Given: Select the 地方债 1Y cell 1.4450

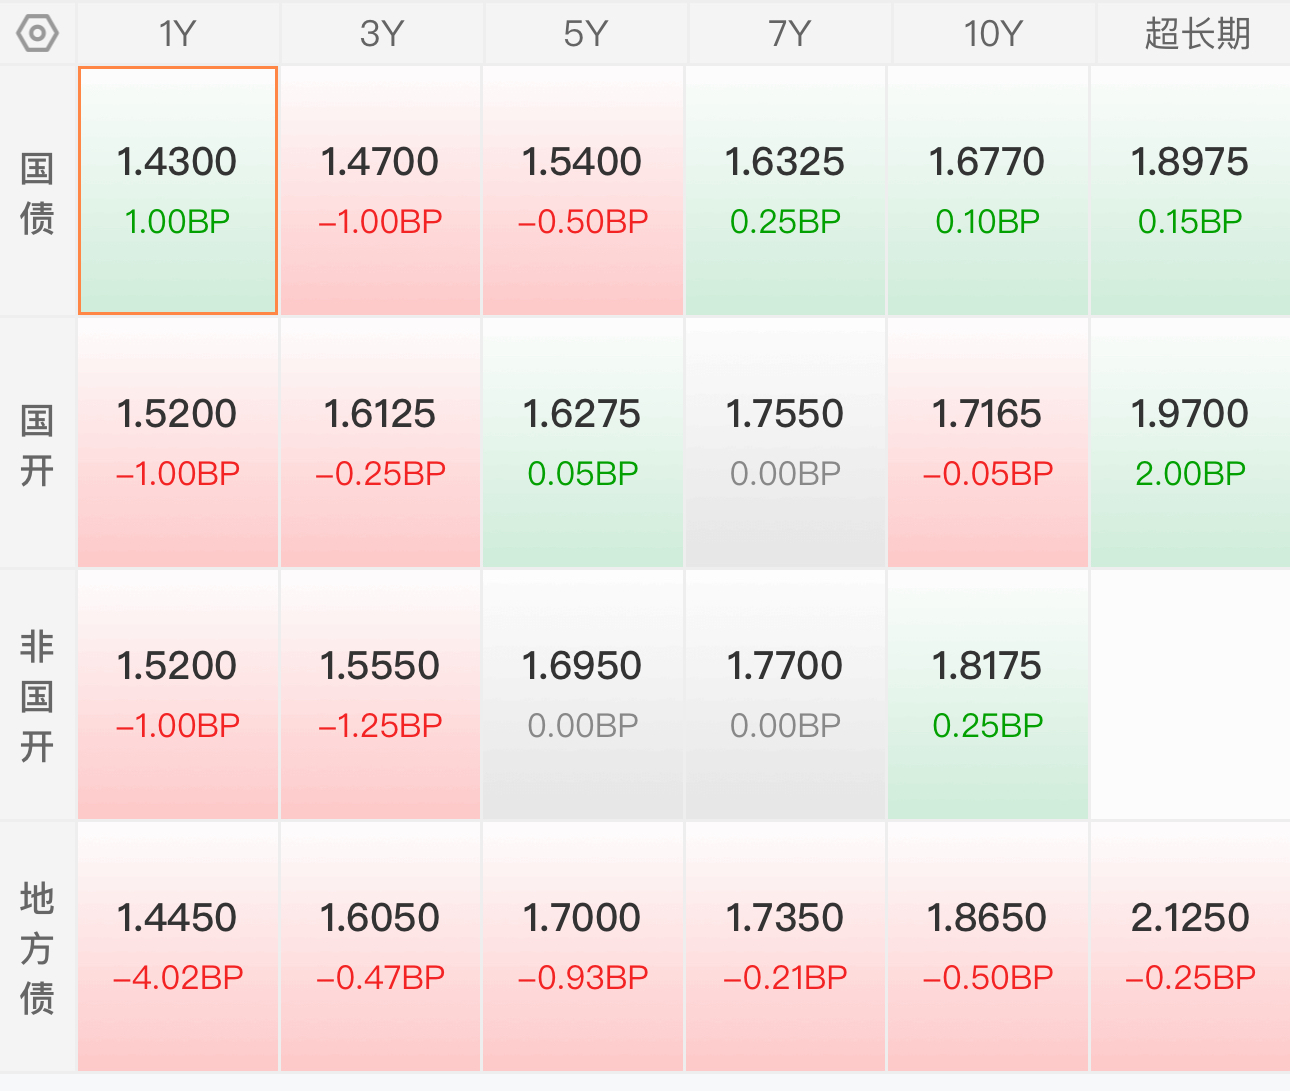Looking at the screenshot, I should point(178,947).
